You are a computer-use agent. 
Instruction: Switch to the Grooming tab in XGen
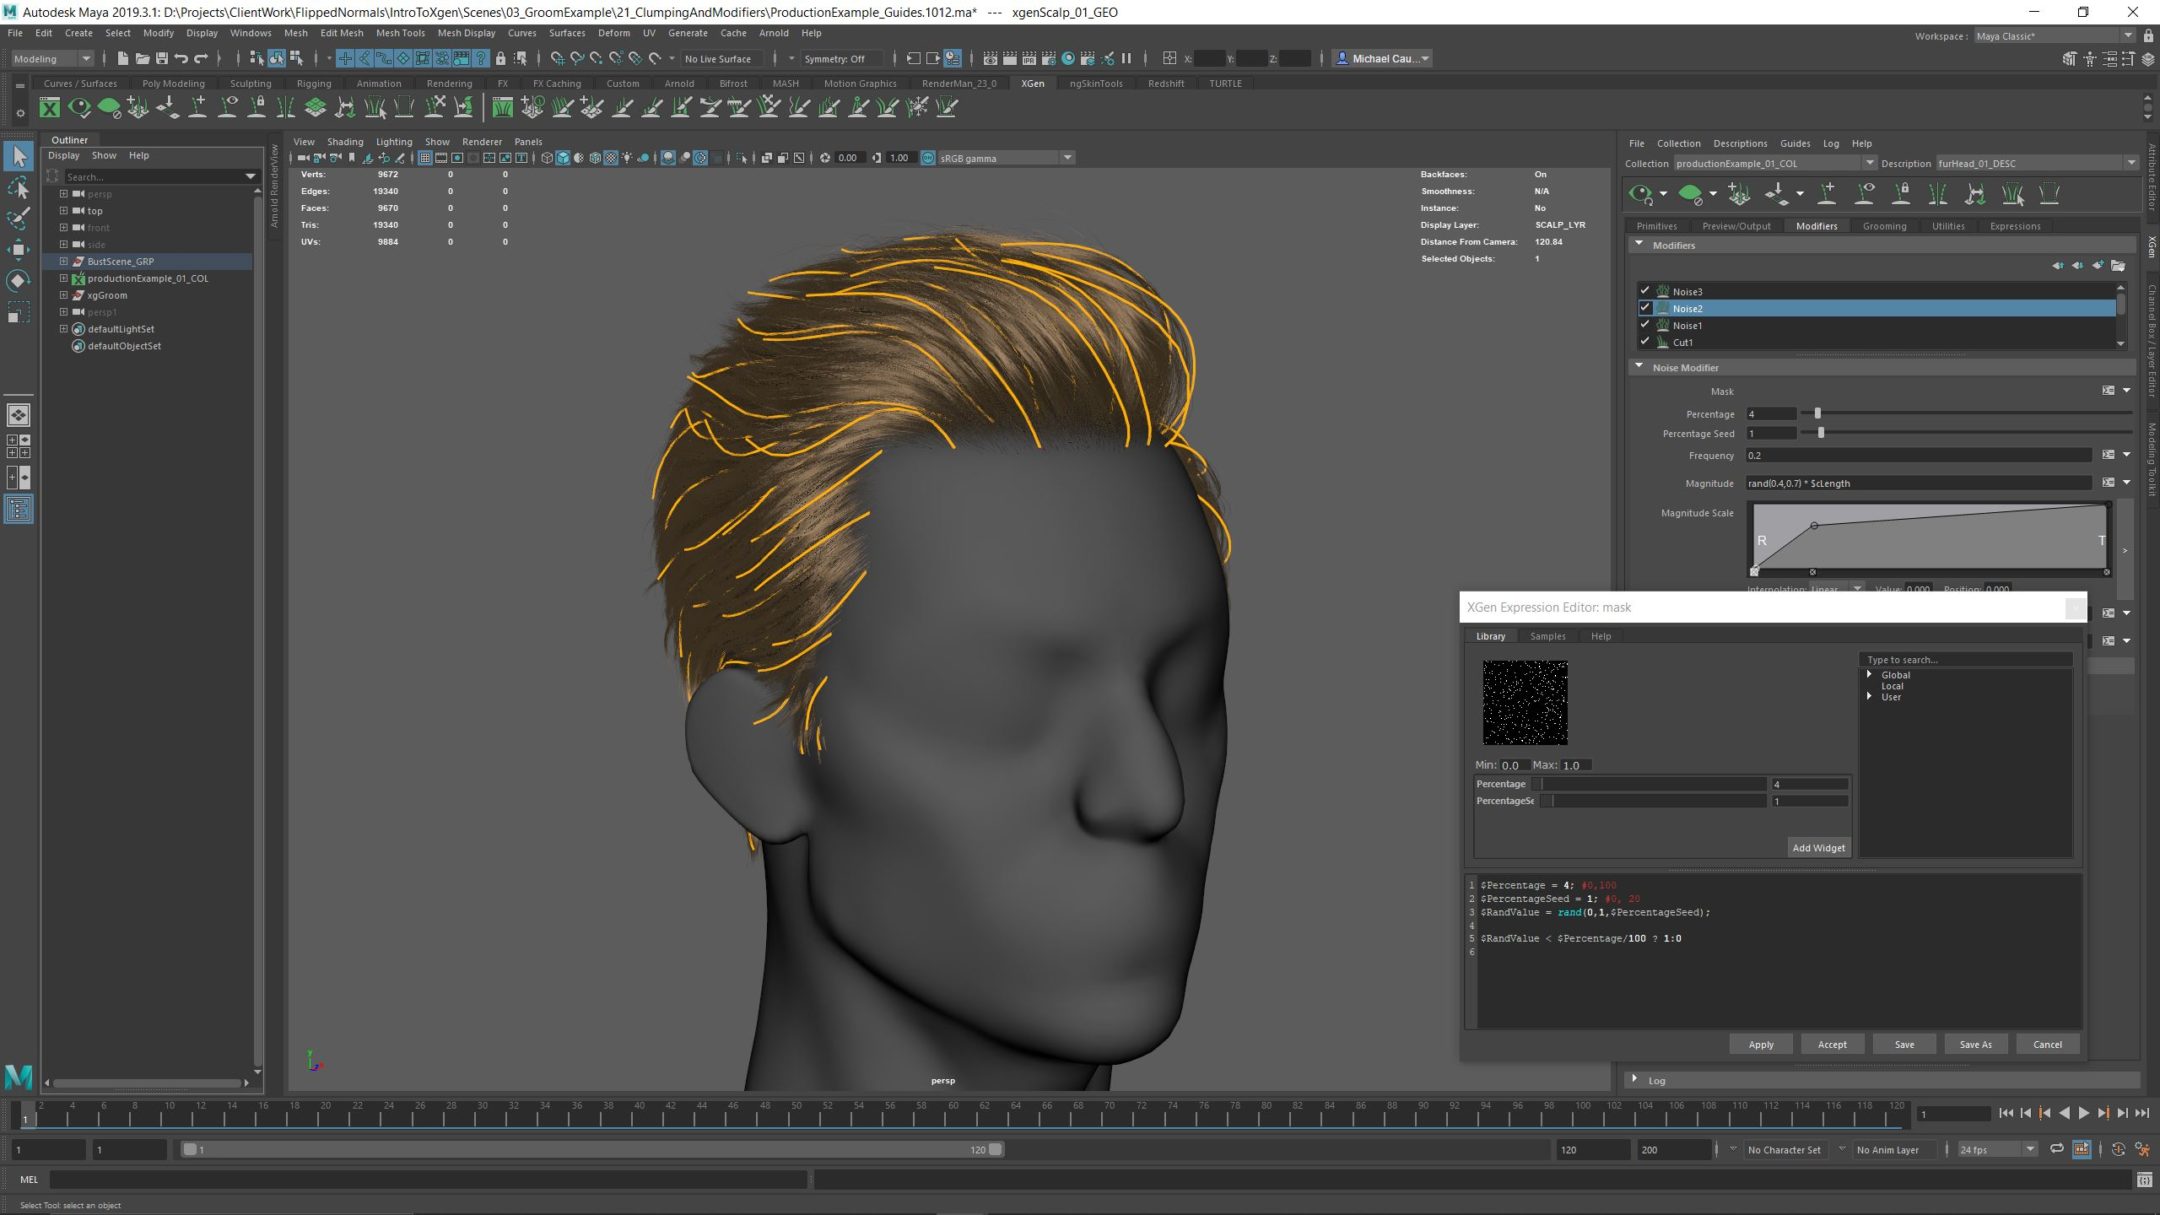tap(1884, 226)
